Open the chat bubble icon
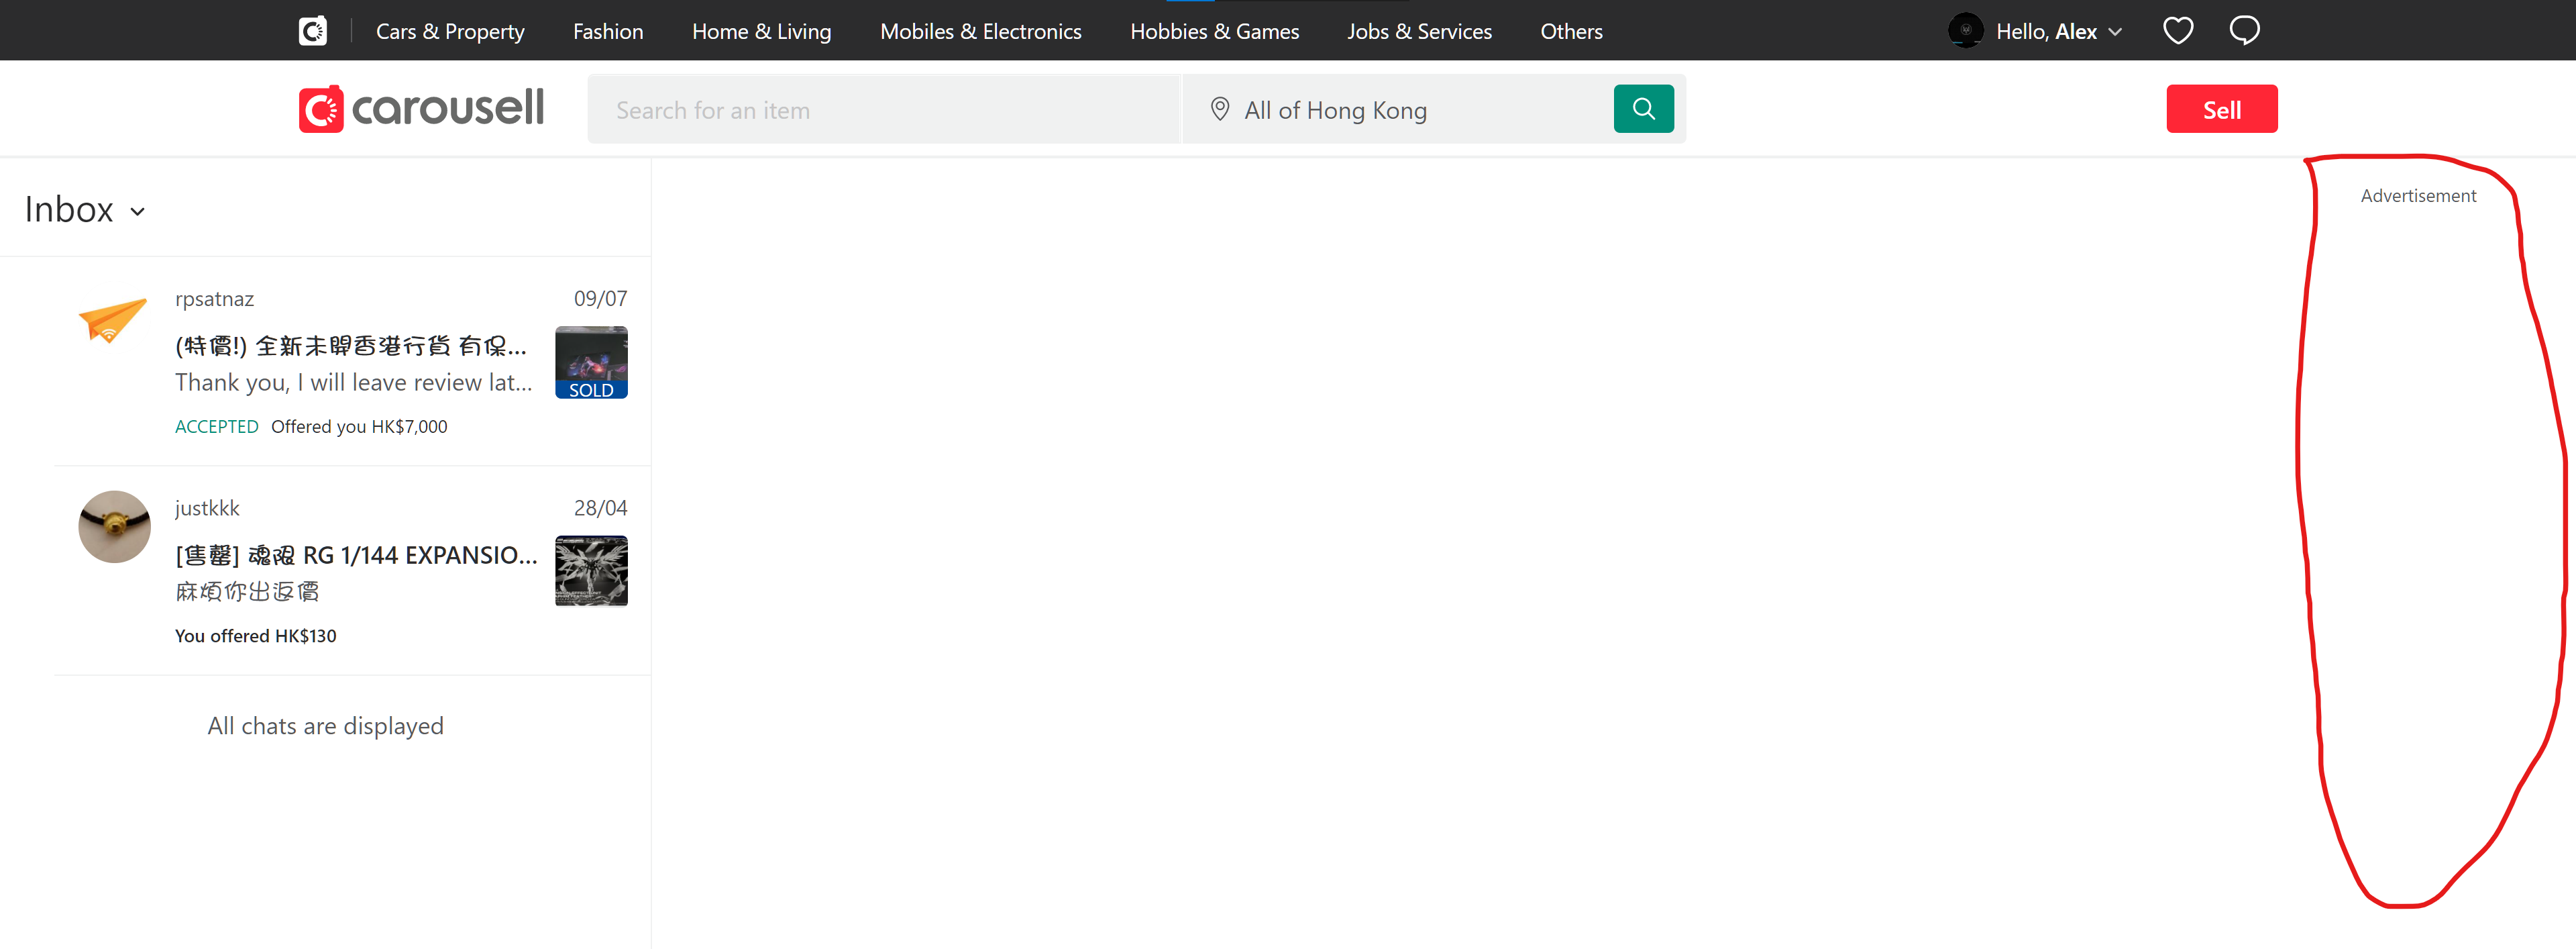 tap(2244, 31)
